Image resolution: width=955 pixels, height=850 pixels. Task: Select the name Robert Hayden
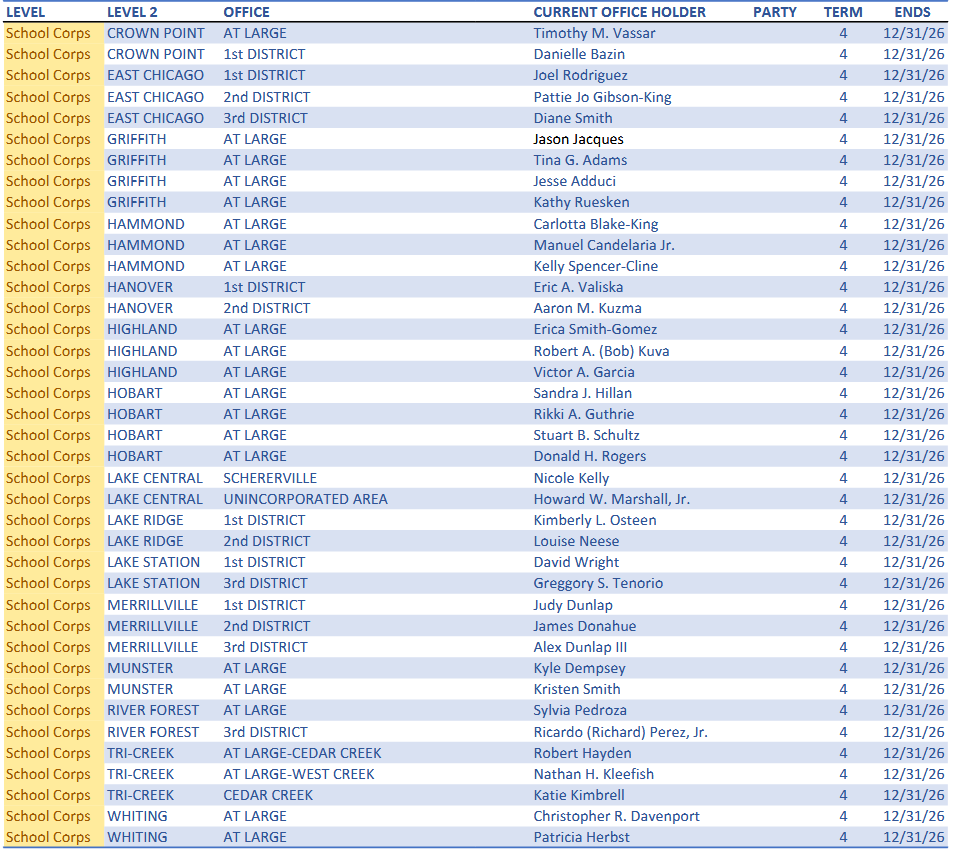(582, 753)
